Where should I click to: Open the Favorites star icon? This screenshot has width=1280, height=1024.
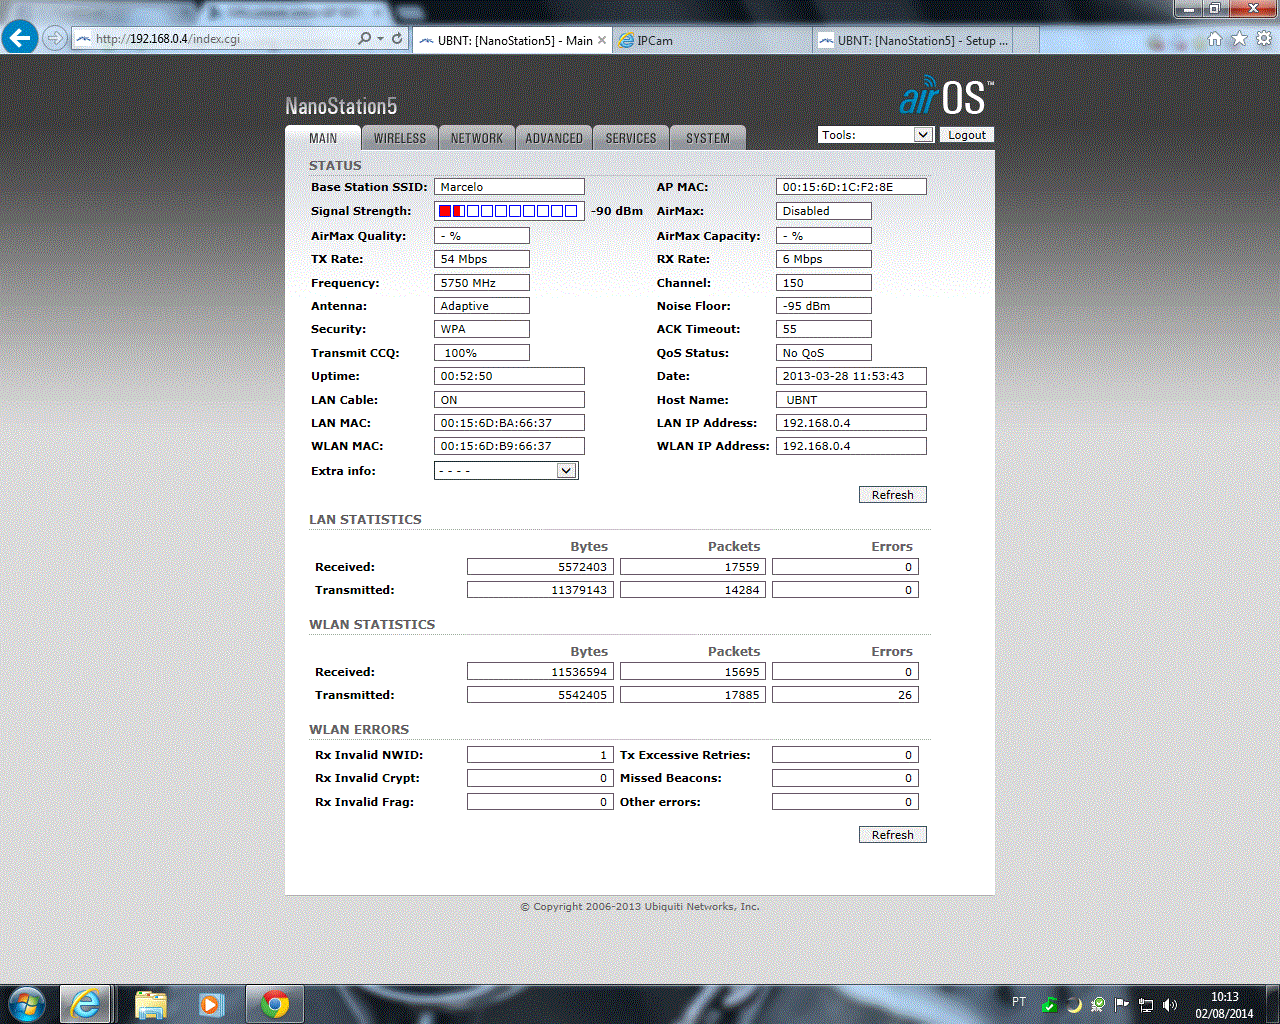click(x=1239, y=38)
